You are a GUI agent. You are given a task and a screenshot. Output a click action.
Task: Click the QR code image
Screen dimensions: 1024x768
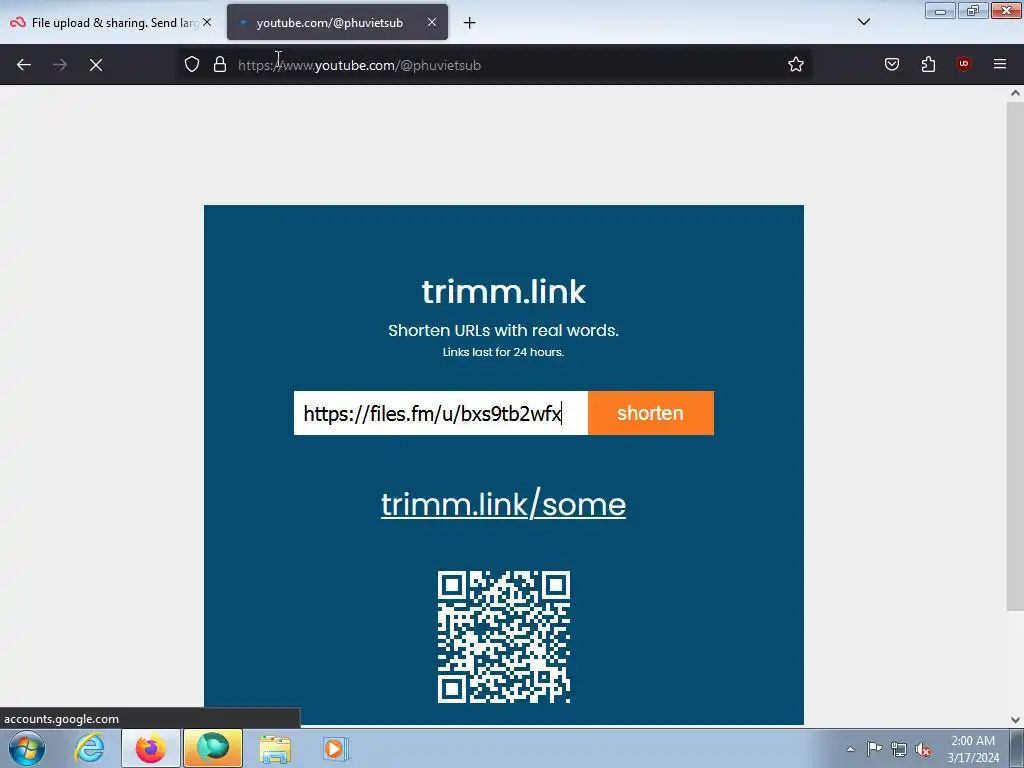click(504, 637)
